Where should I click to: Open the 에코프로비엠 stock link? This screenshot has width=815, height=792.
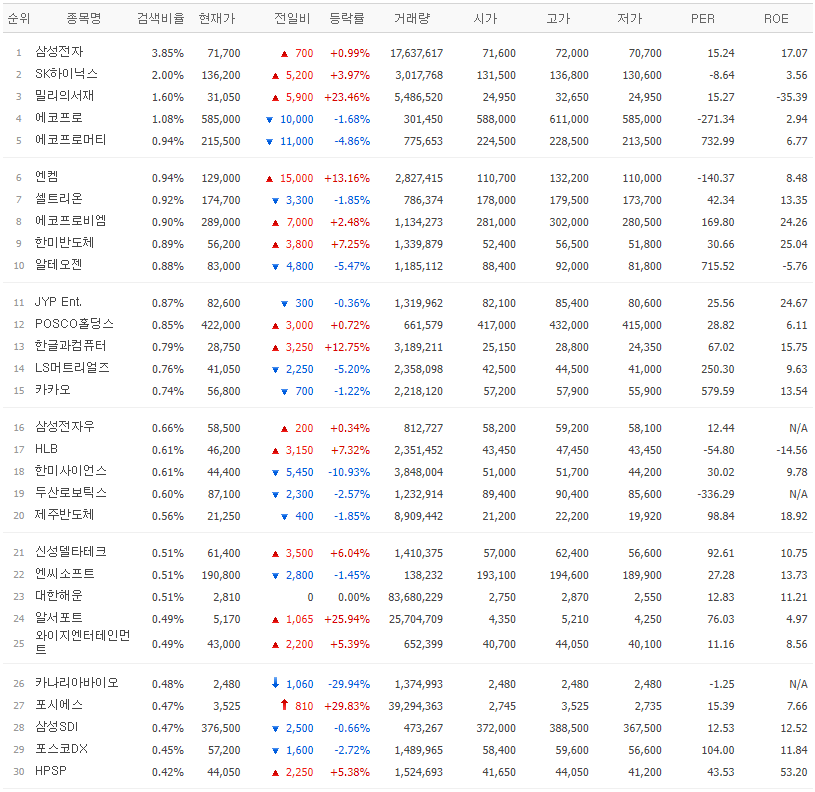[x=71, y=221]
